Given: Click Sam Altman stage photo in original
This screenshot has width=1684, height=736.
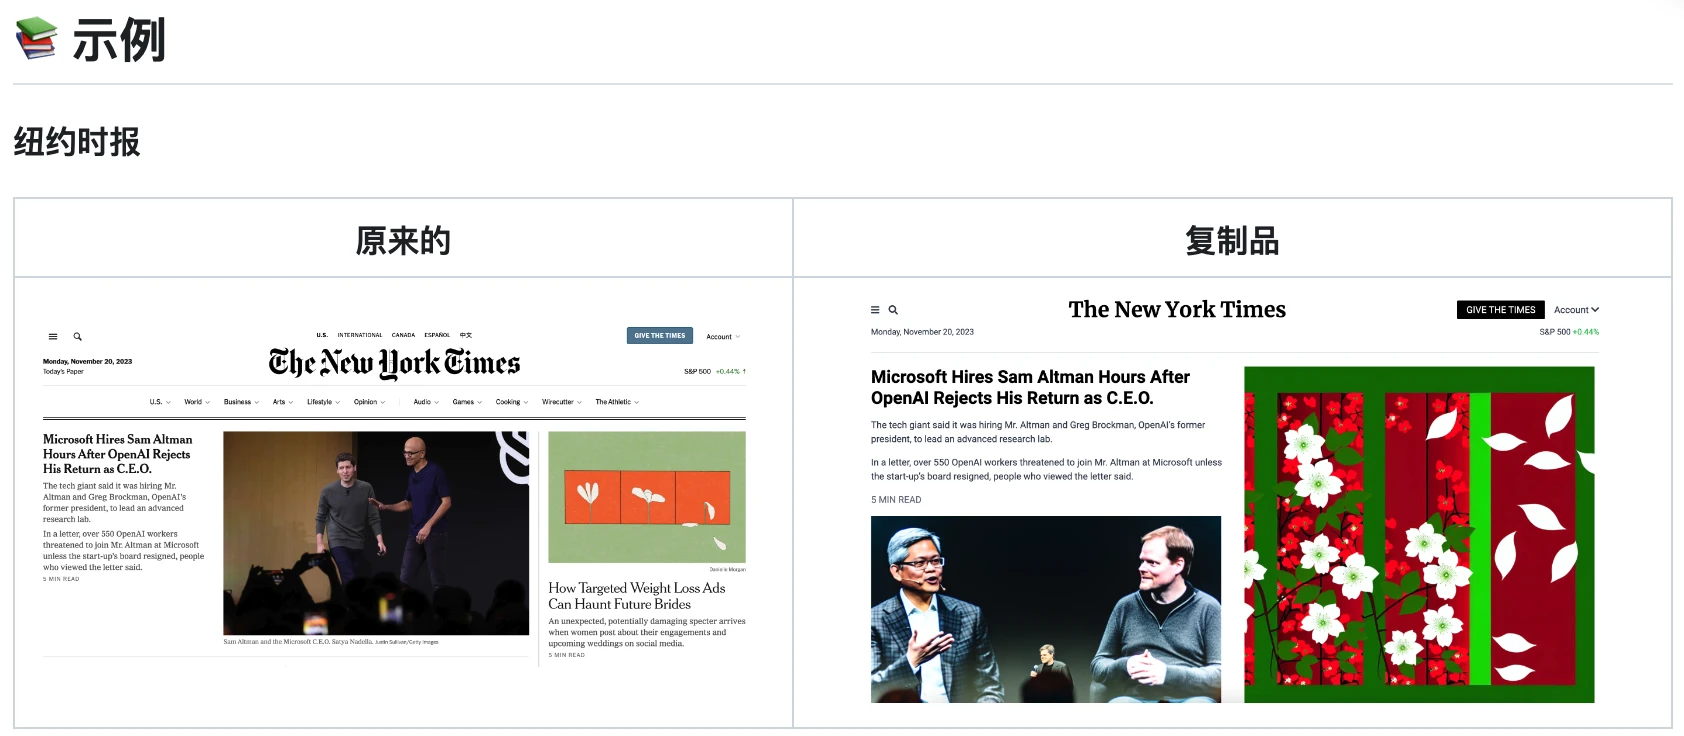Looking at the screenshot, I should tap(376, 533).
